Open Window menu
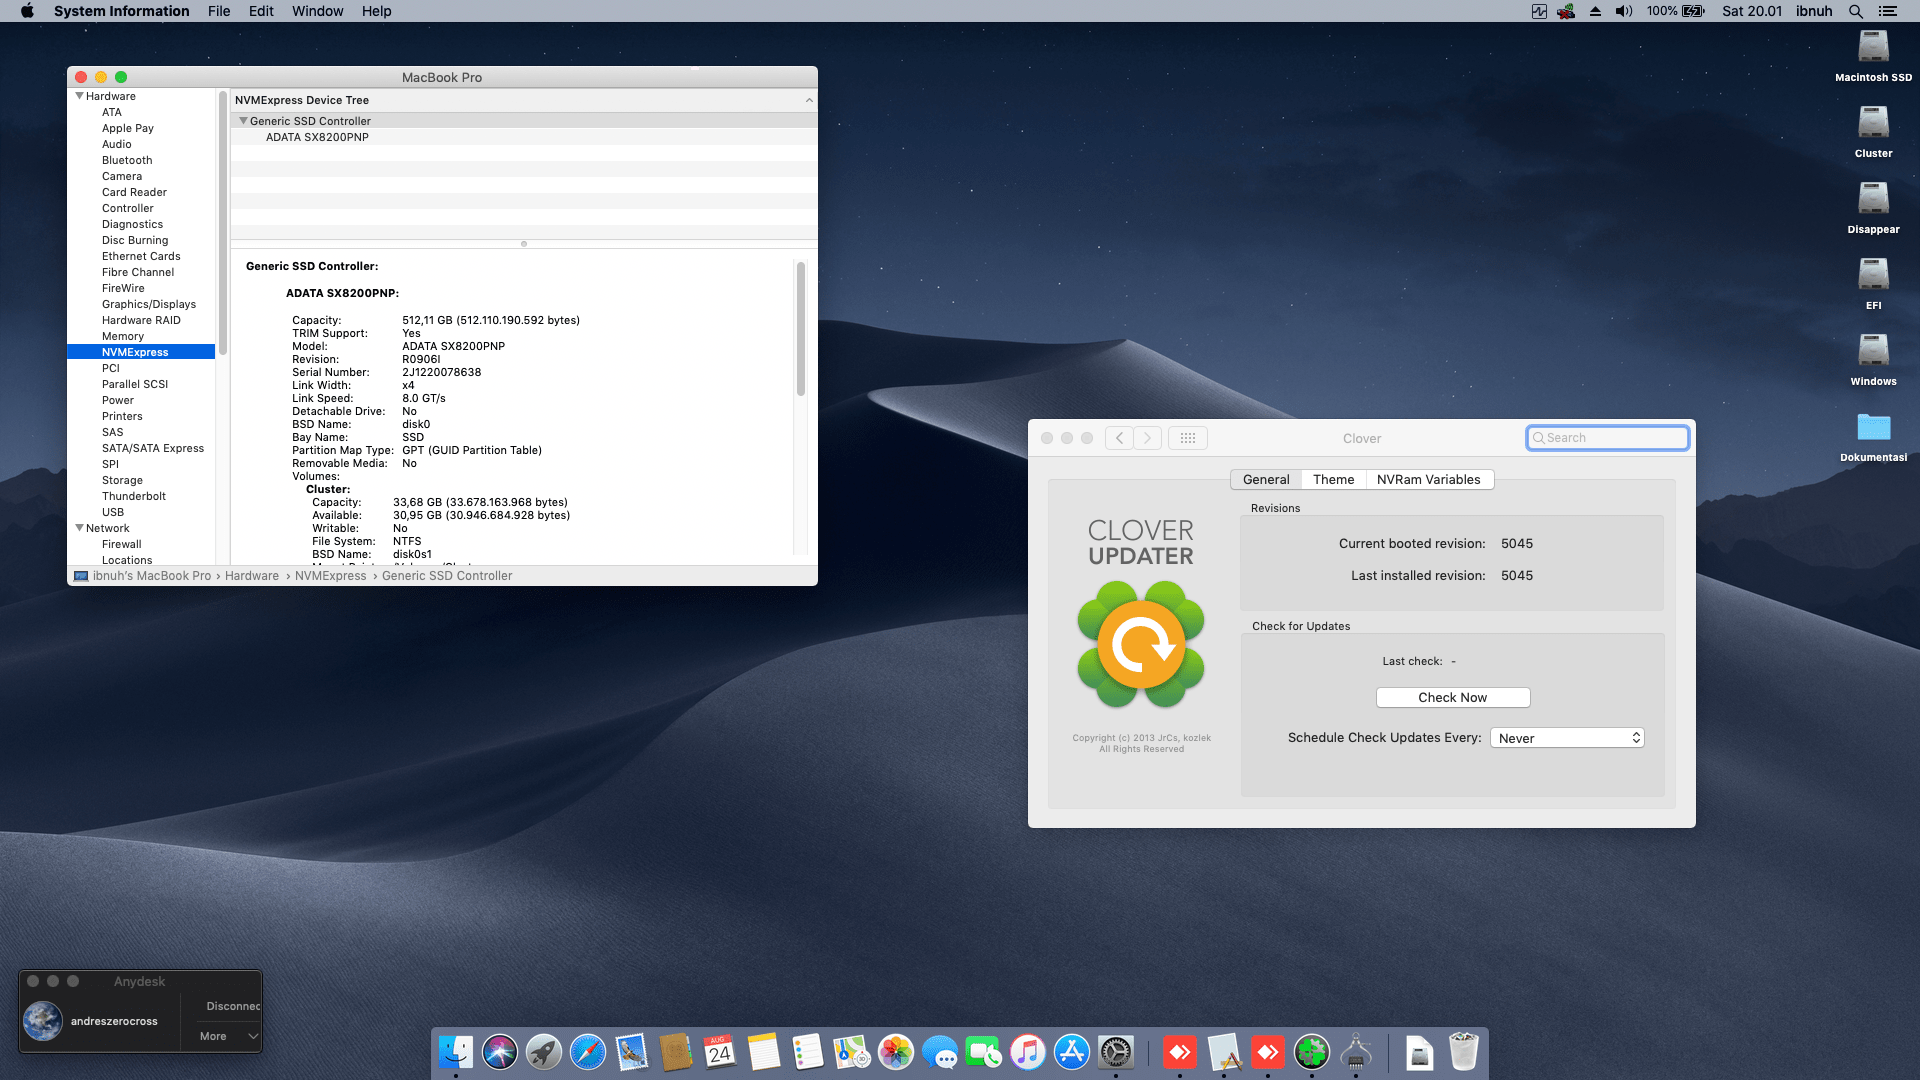 click(x=317, y=11)
